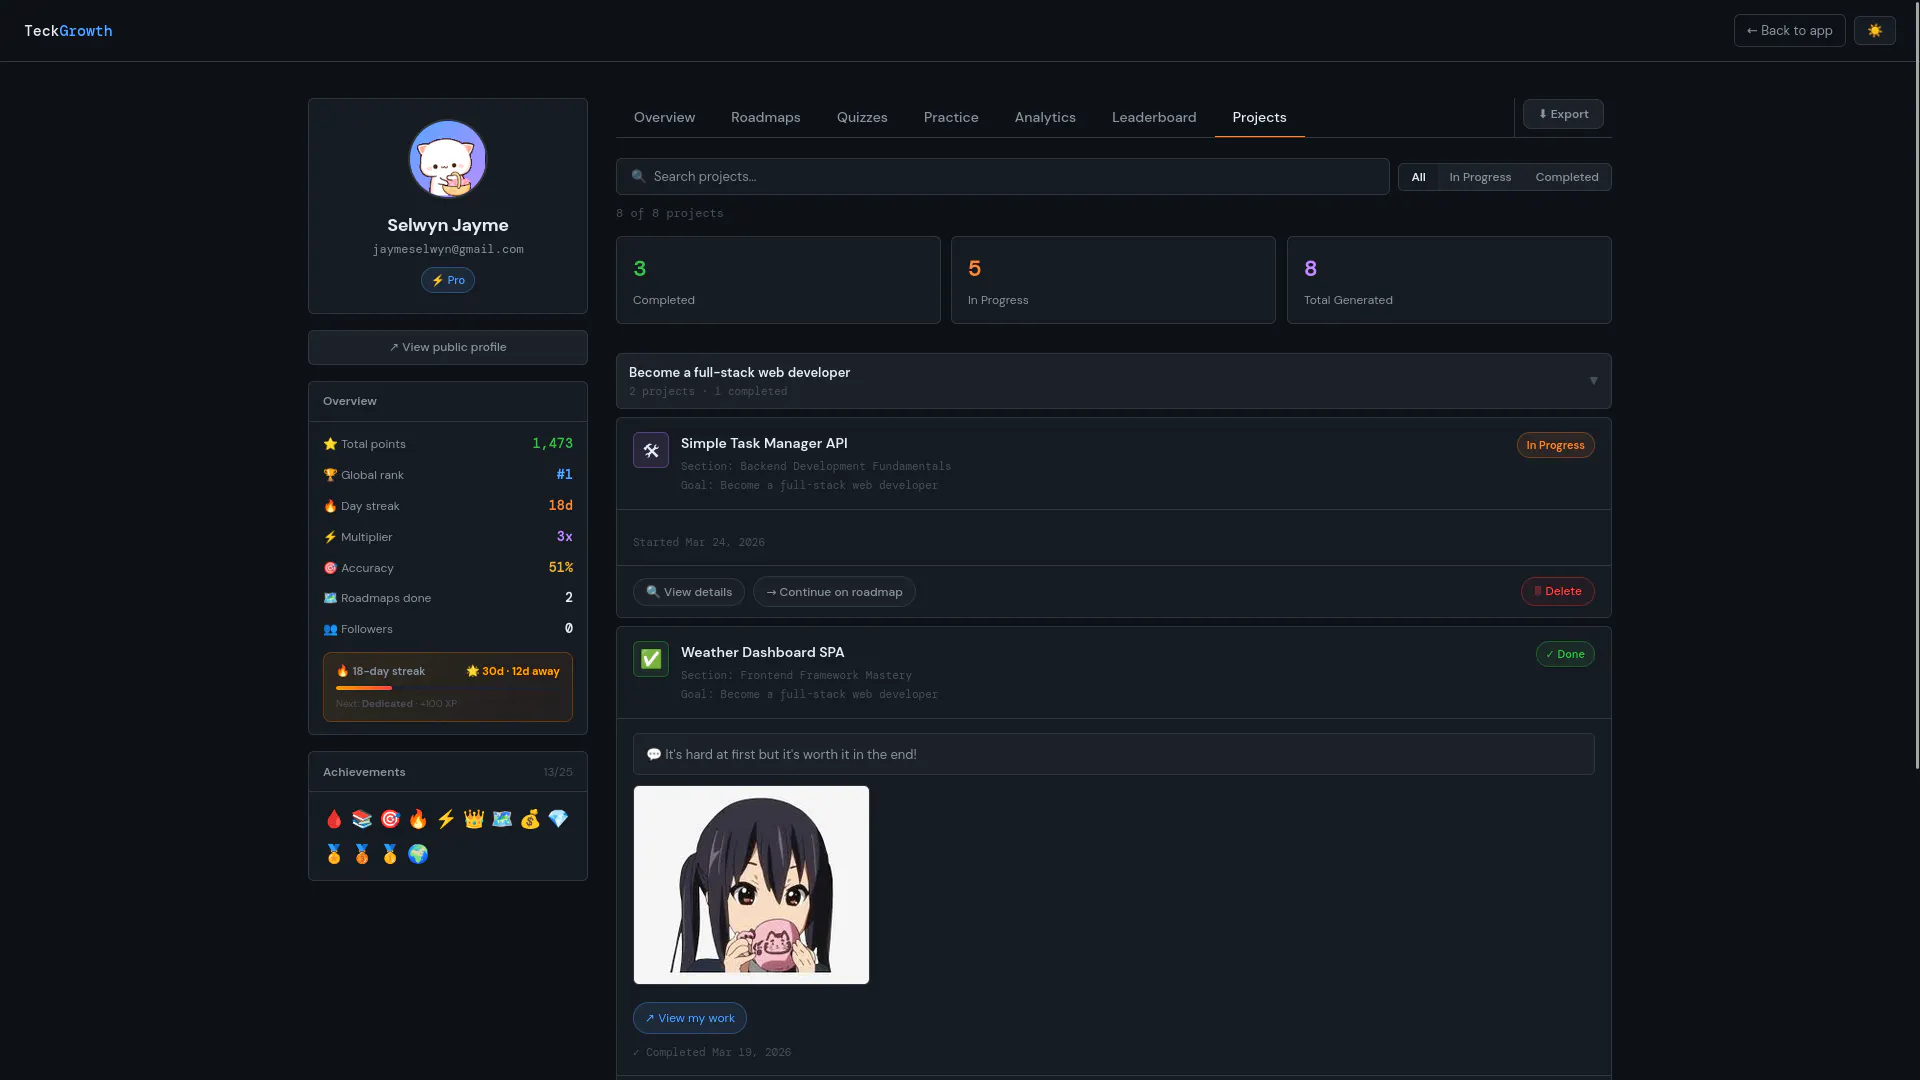
Task: Click the Total Generated stat card
Action: (x=1449, y=280)
